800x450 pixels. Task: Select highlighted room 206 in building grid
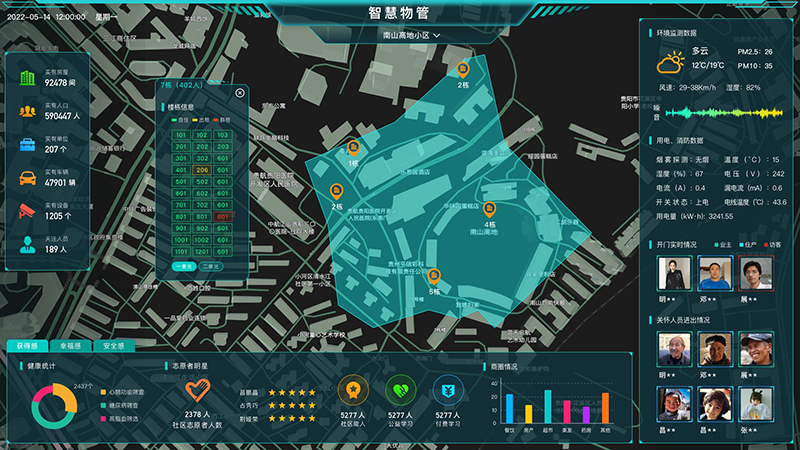[201, 170]
